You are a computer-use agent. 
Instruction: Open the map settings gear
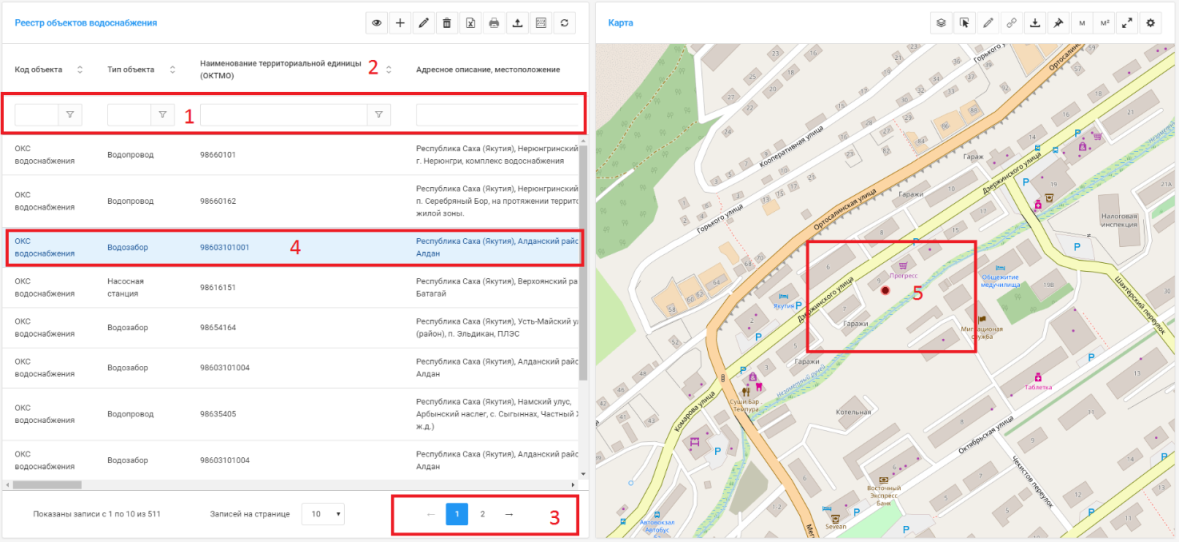pos(1151,23)
